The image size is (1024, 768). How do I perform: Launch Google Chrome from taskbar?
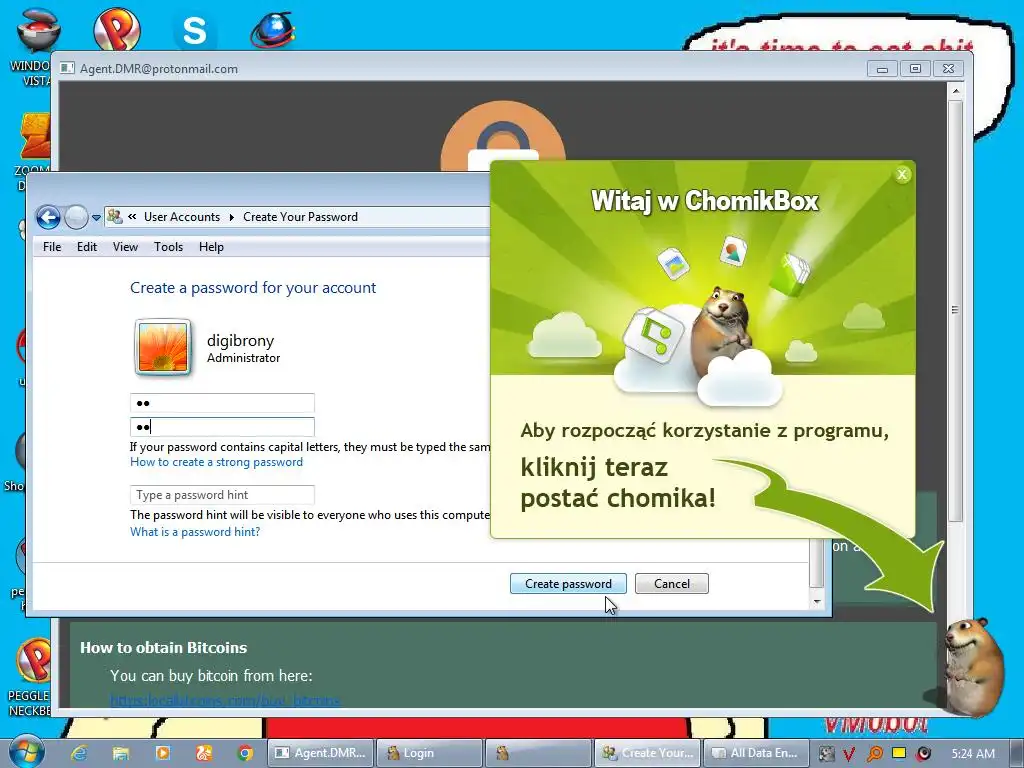pyautogui.click(x=246, y=753)
